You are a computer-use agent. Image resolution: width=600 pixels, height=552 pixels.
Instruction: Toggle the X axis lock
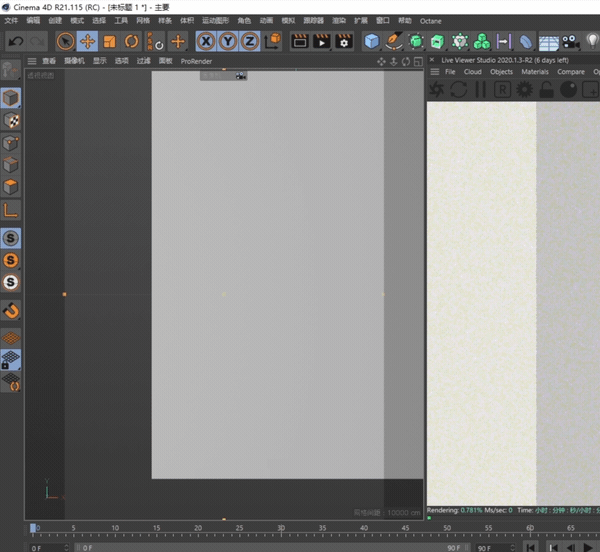point(206,41)
